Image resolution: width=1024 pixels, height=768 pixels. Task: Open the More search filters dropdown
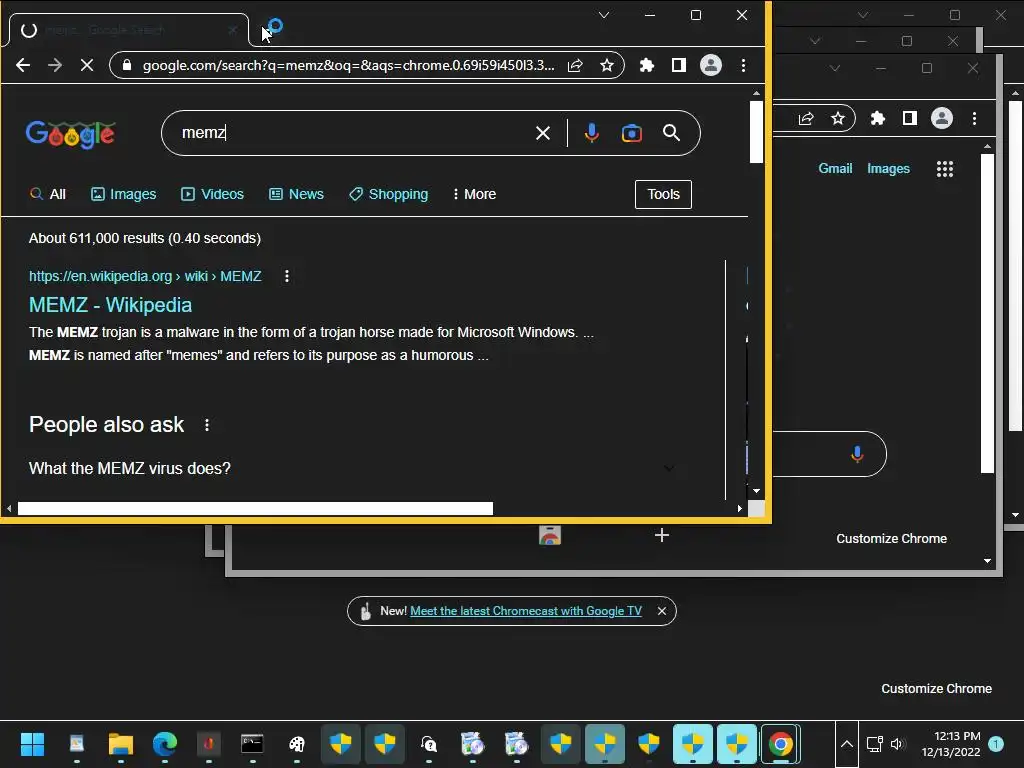(474, 194)
